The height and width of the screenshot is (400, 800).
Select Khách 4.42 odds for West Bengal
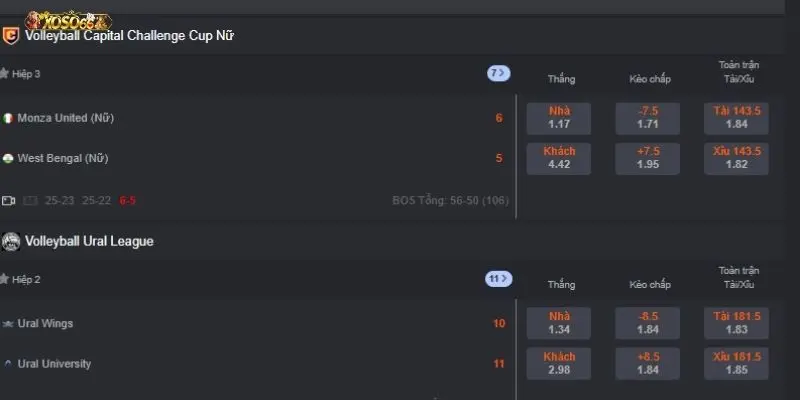coord(559,159)
